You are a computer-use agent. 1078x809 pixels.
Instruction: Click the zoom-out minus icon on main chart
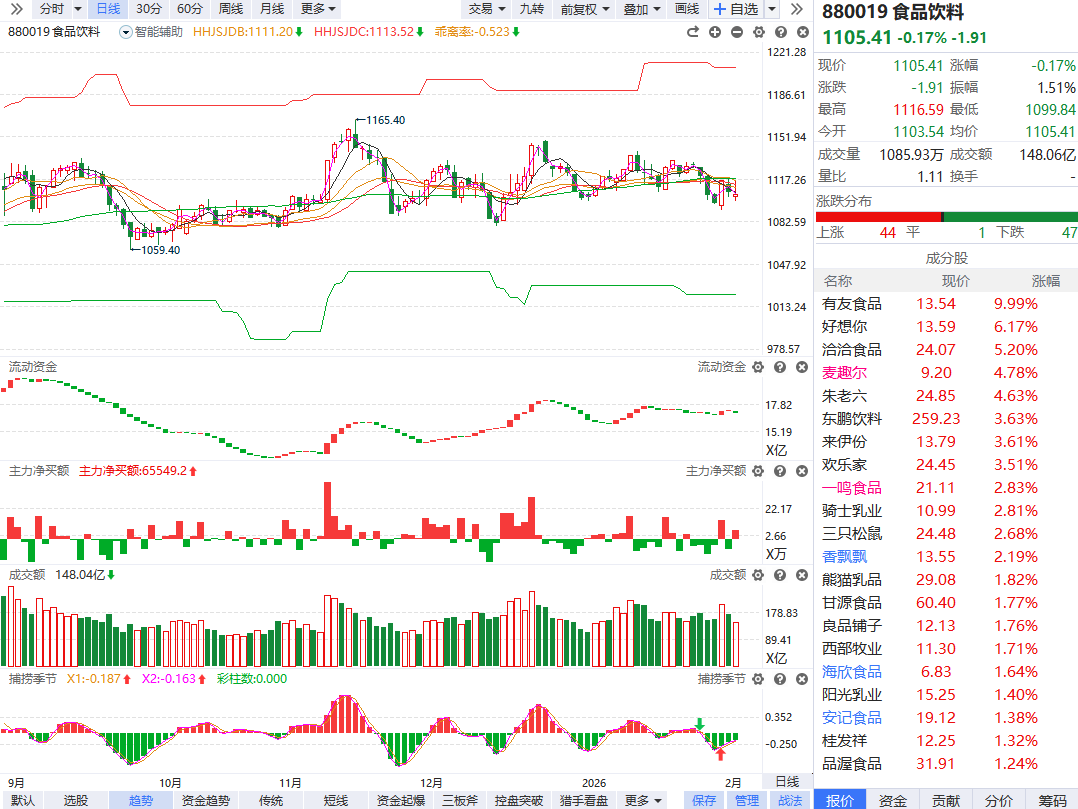coord(737,32)
